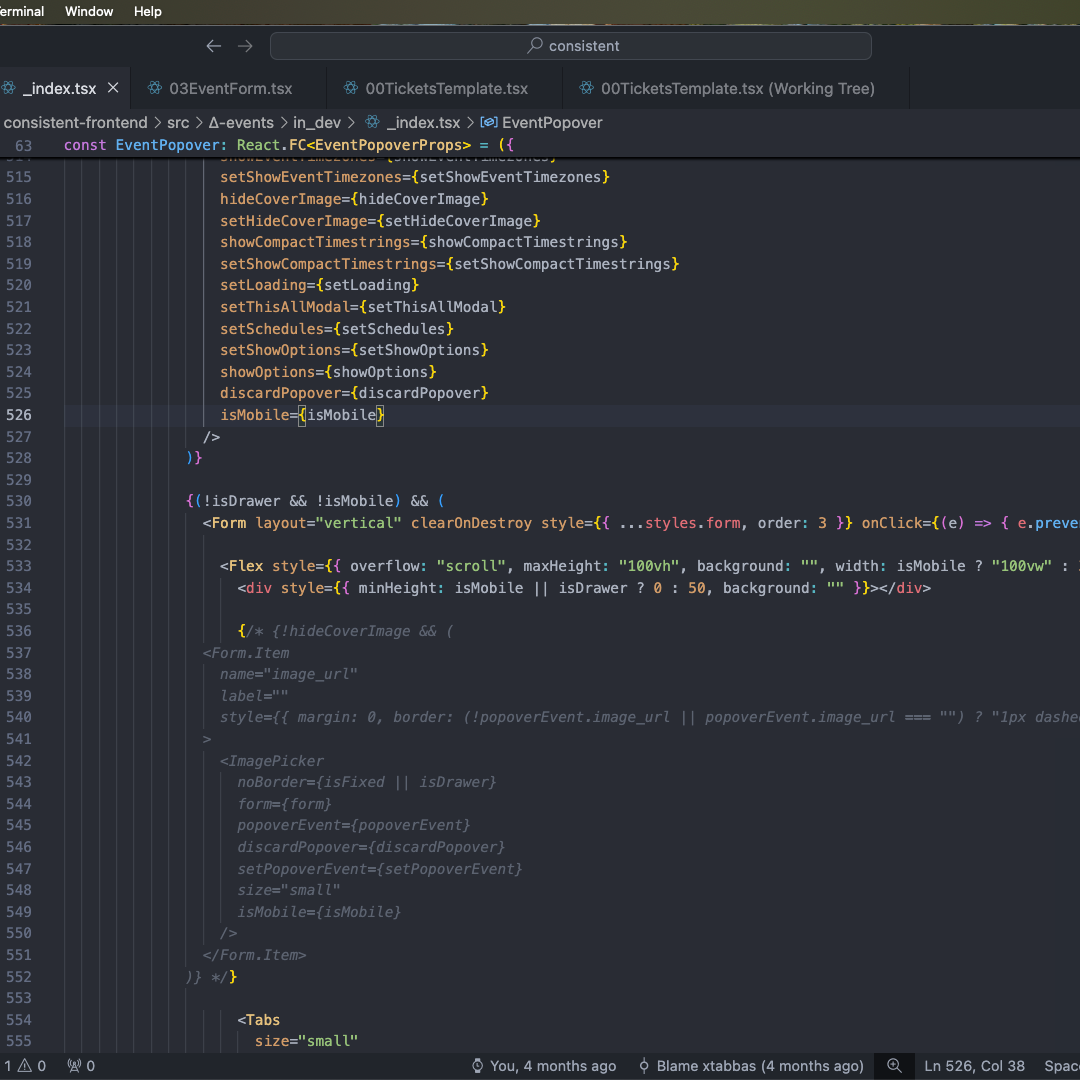The height and width of the screenshot is (1080, 1080).
Task: Click the magnifier zoom icon in status bar
Action: click(894, 1066)
